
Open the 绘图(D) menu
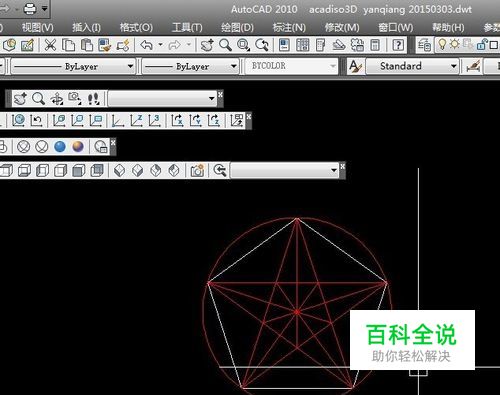[237, 27]
